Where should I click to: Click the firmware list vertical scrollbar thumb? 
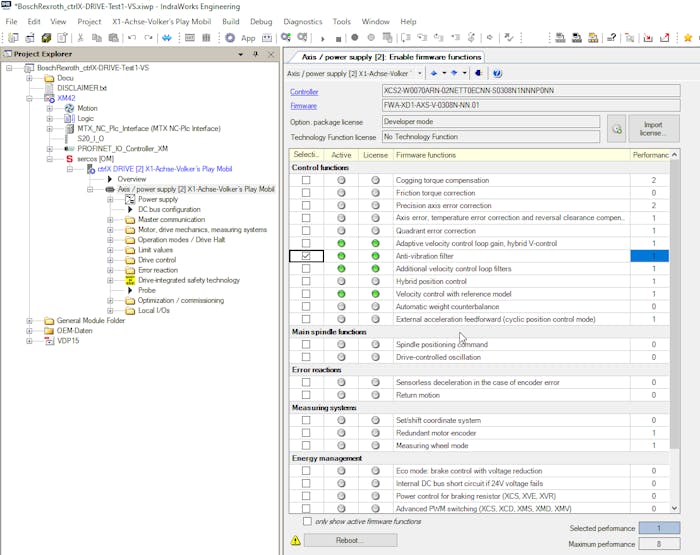click(675, 305)
